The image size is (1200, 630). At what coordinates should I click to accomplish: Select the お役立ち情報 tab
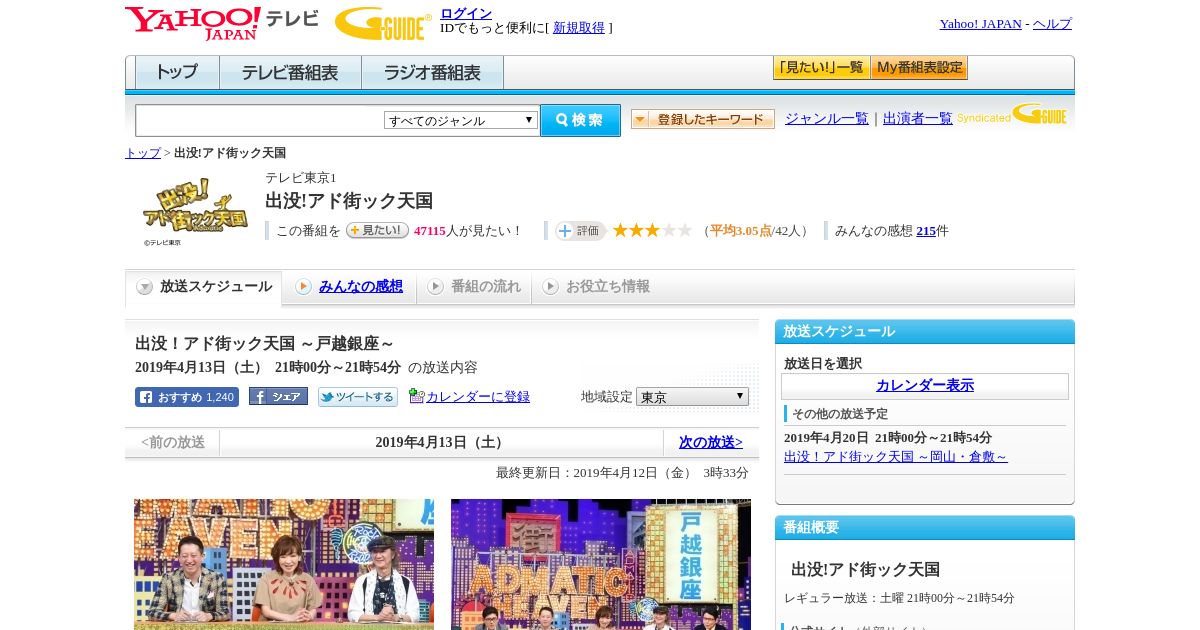pos(596,287)
